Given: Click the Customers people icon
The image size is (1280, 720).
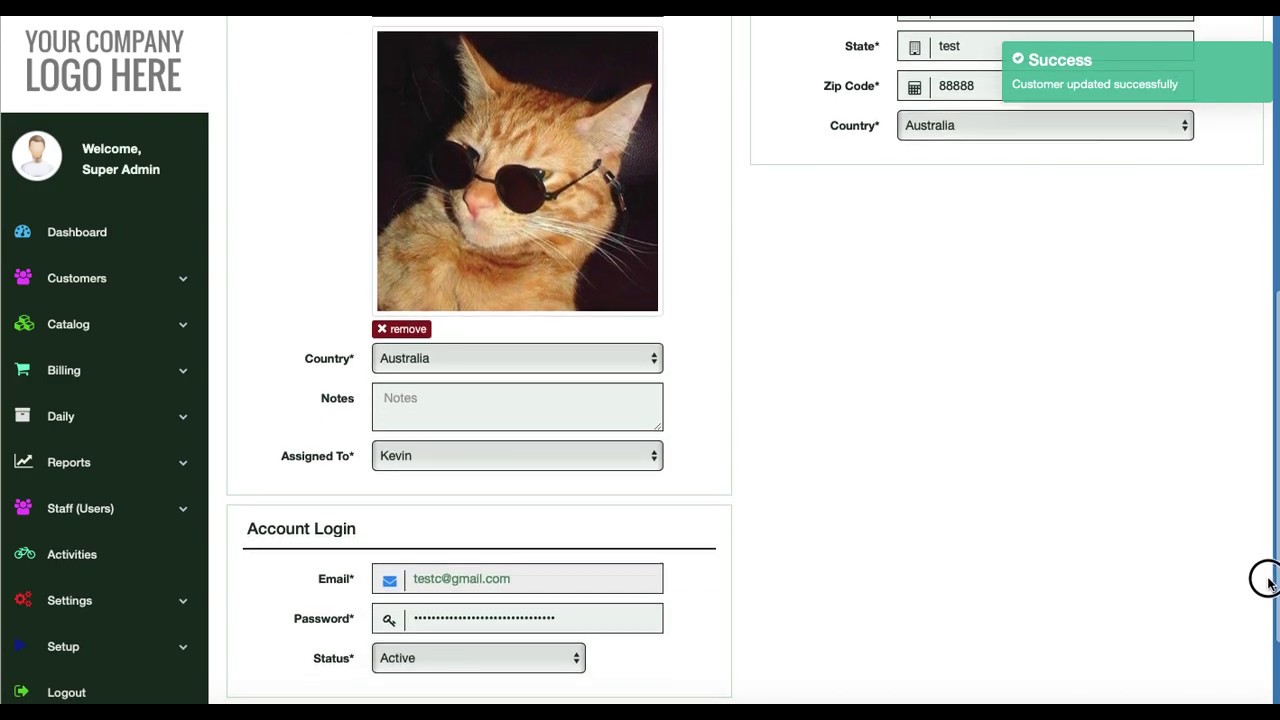Looking at the screenshot, I should pyautogui.click(x=23, y=278).
